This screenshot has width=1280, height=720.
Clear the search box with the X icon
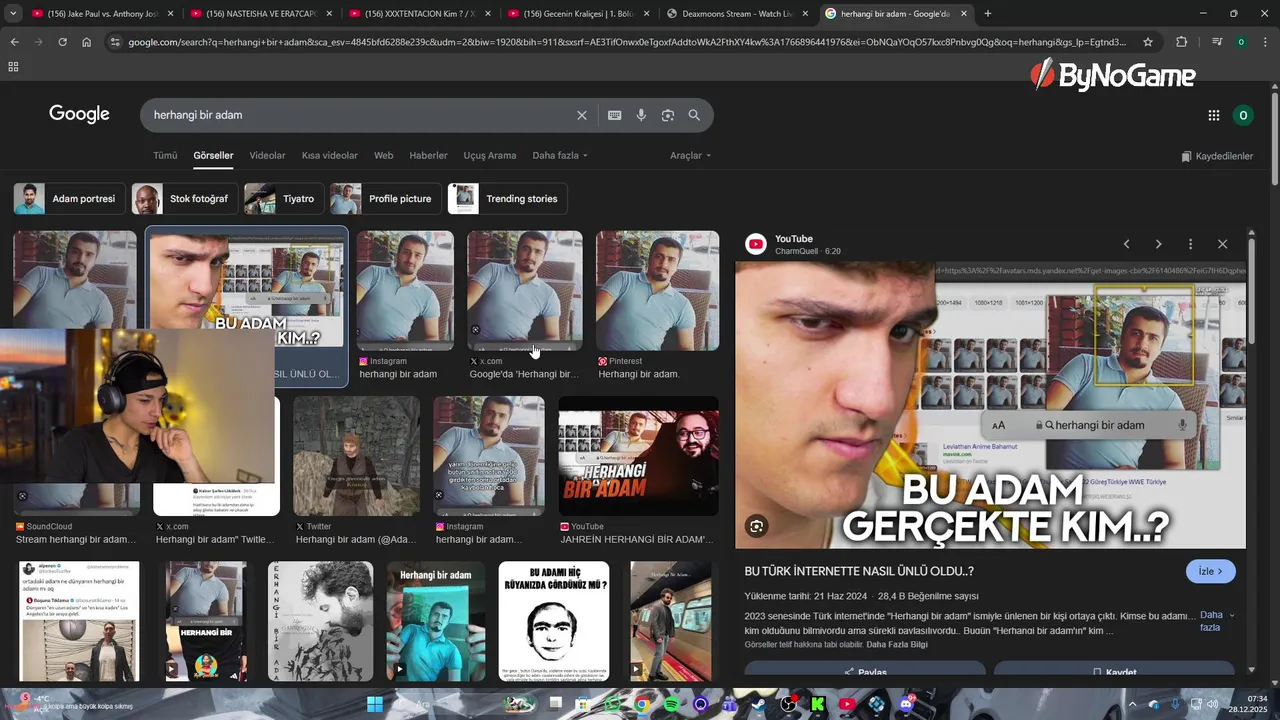[582, 115]
